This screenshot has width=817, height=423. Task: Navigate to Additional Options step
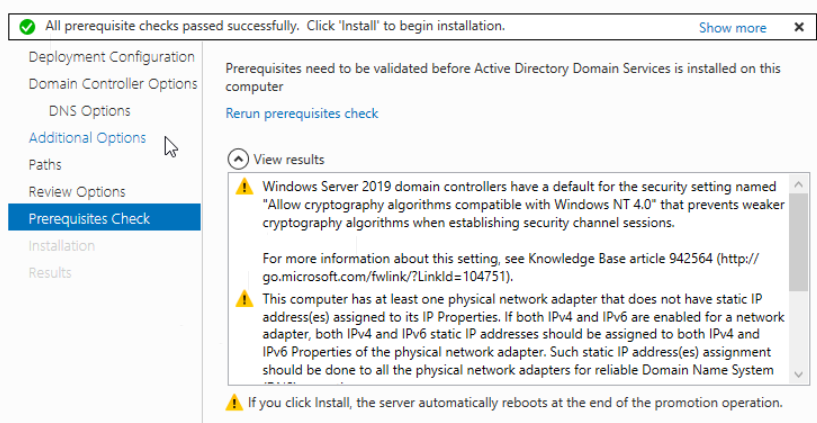tap(87, 138)
